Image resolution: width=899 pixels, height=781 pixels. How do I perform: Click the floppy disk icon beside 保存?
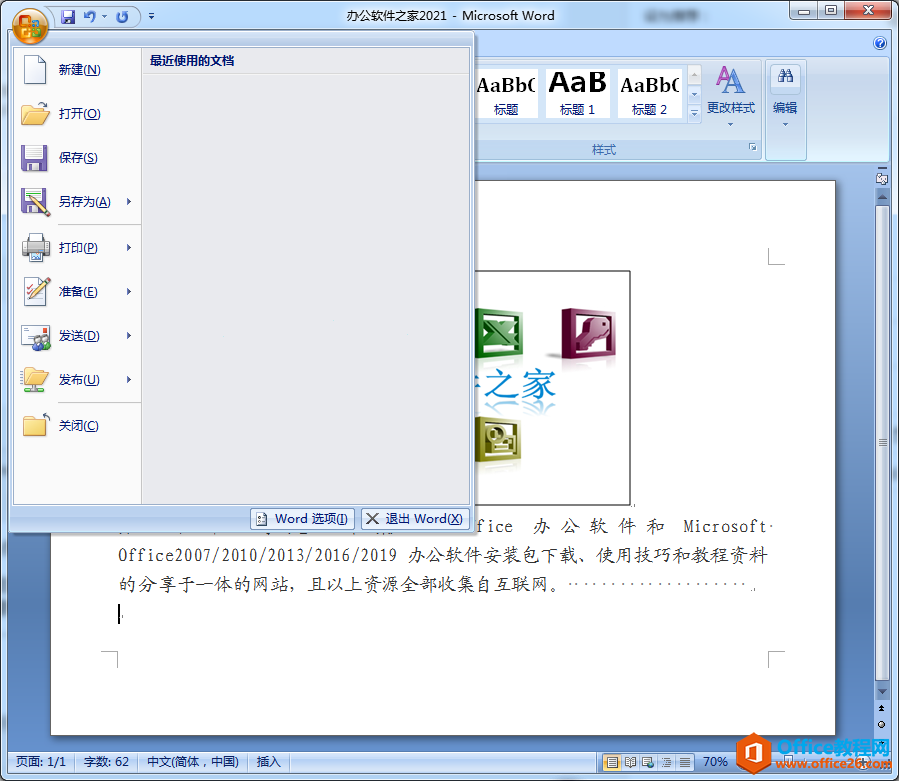click(x=34, y=158)
